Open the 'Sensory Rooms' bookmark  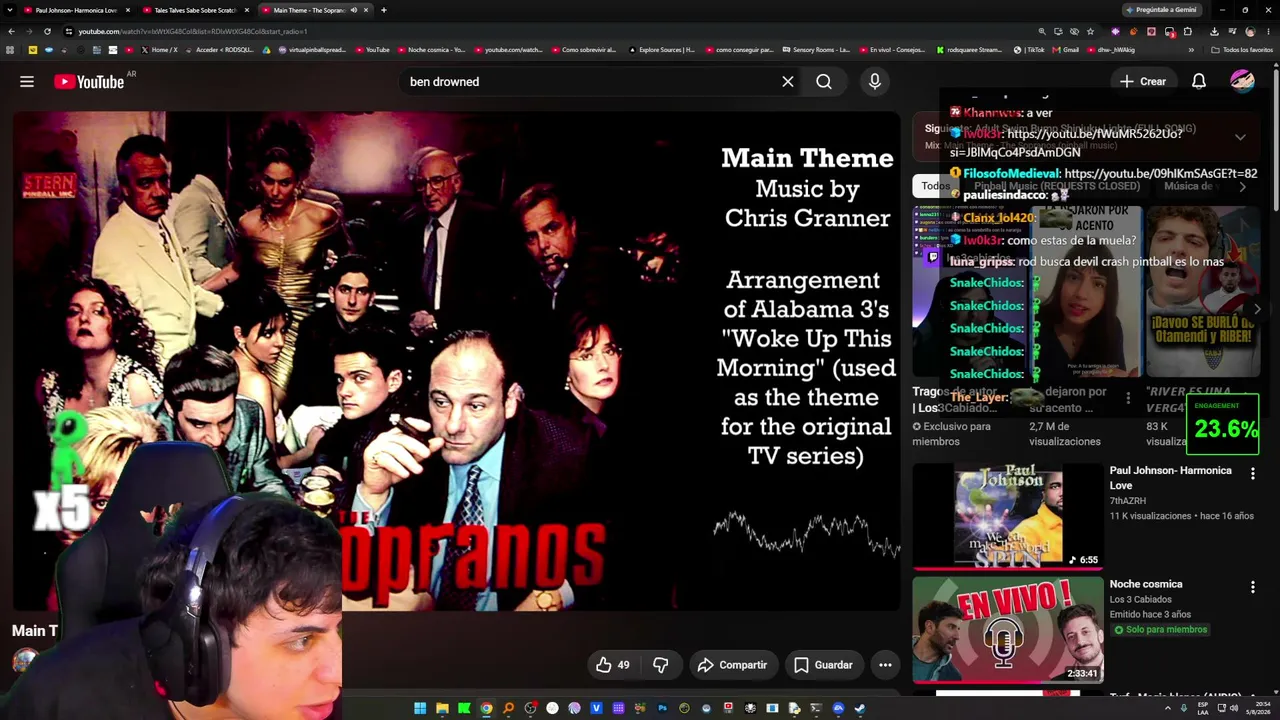coord(816,49)
